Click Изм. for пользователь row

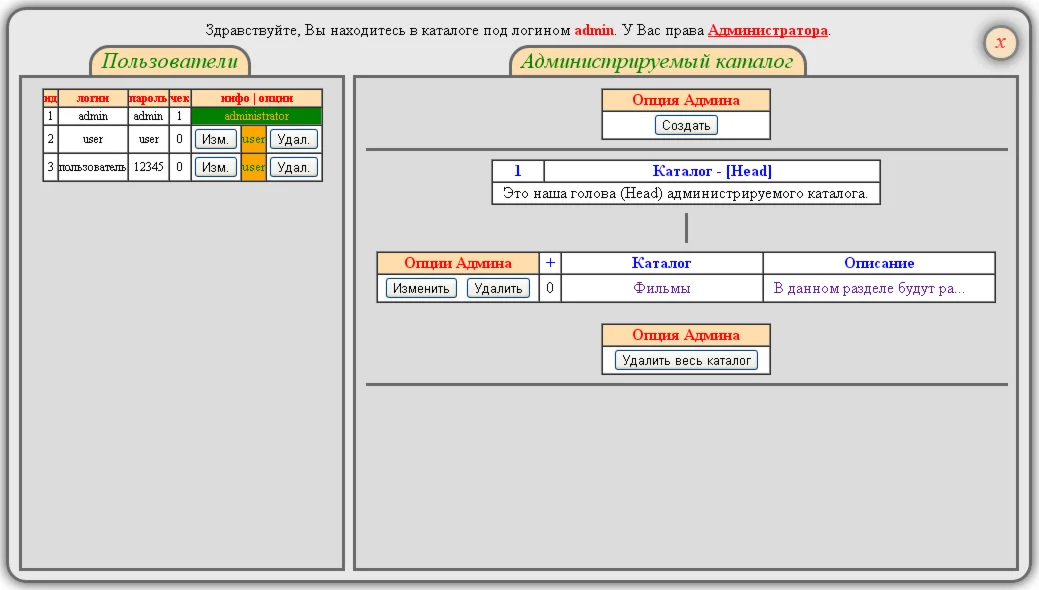215,167
